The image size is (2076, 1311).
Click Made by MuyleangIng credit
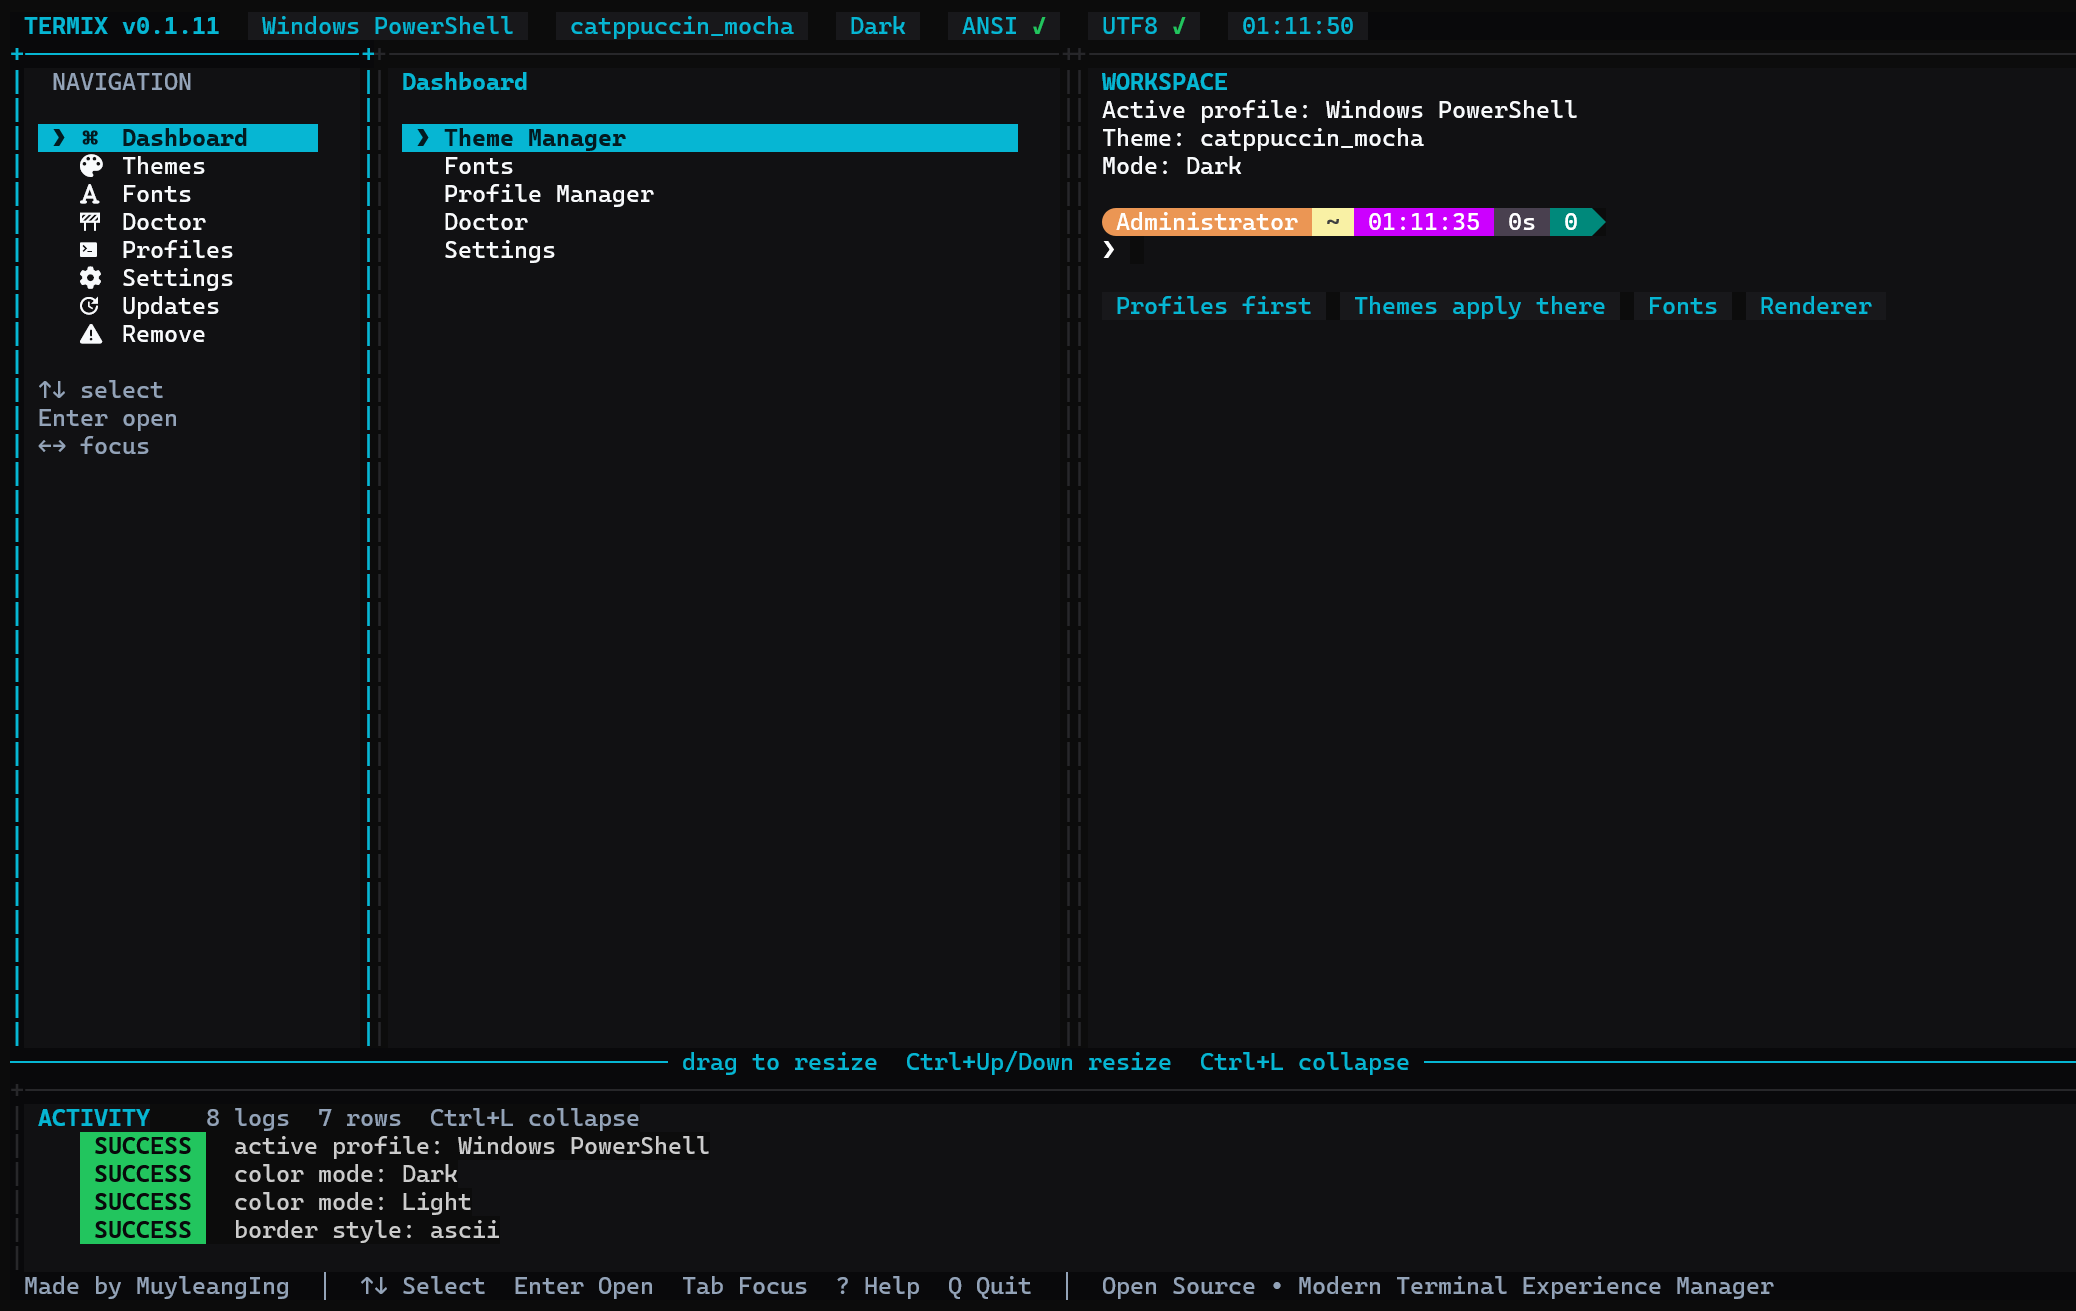(x=156, y=1286)
